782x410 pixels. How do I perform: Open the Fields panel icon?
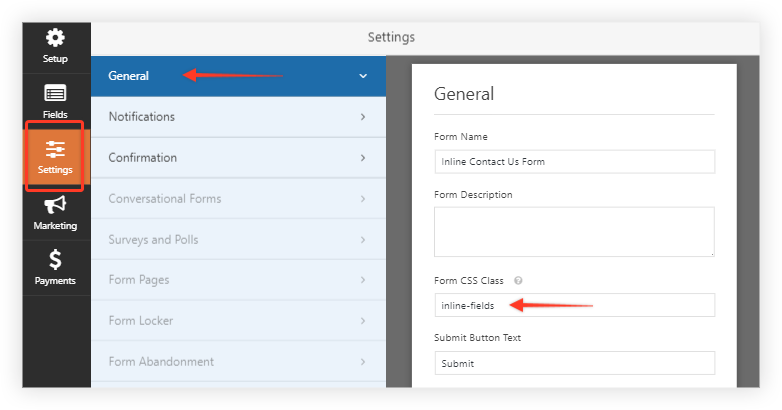(55, 93)
